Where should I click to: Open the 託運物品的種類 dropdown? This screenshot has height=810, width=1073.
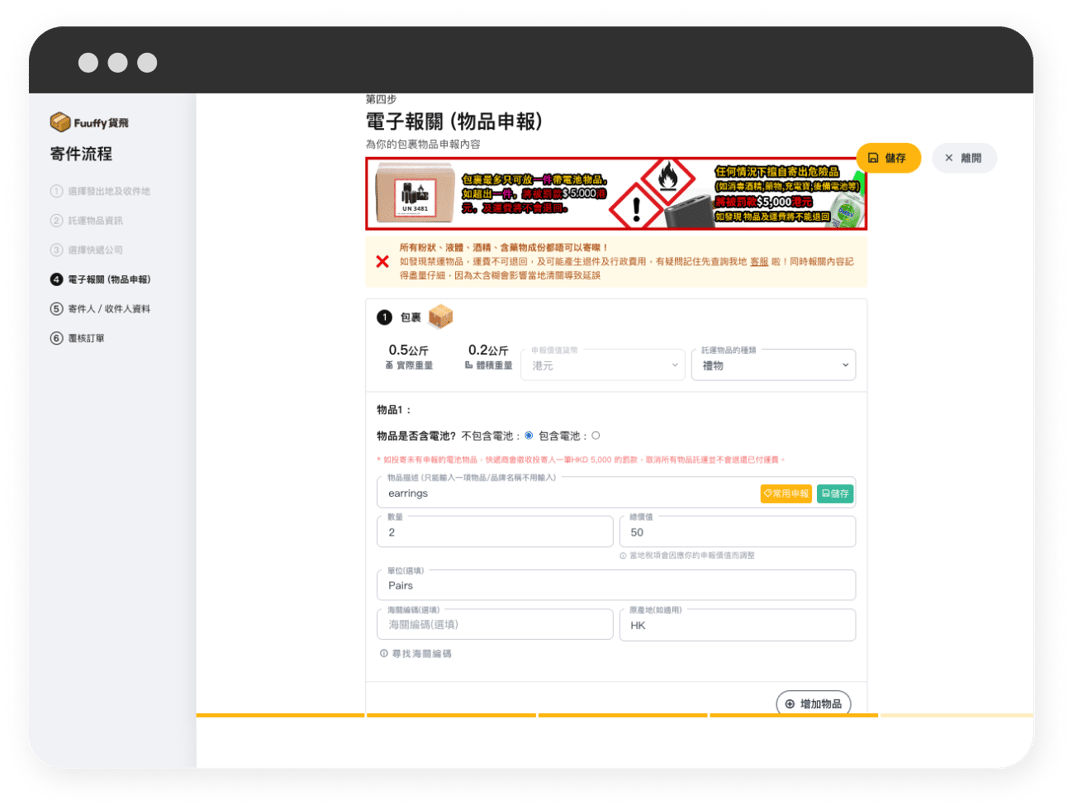(773, 365)
